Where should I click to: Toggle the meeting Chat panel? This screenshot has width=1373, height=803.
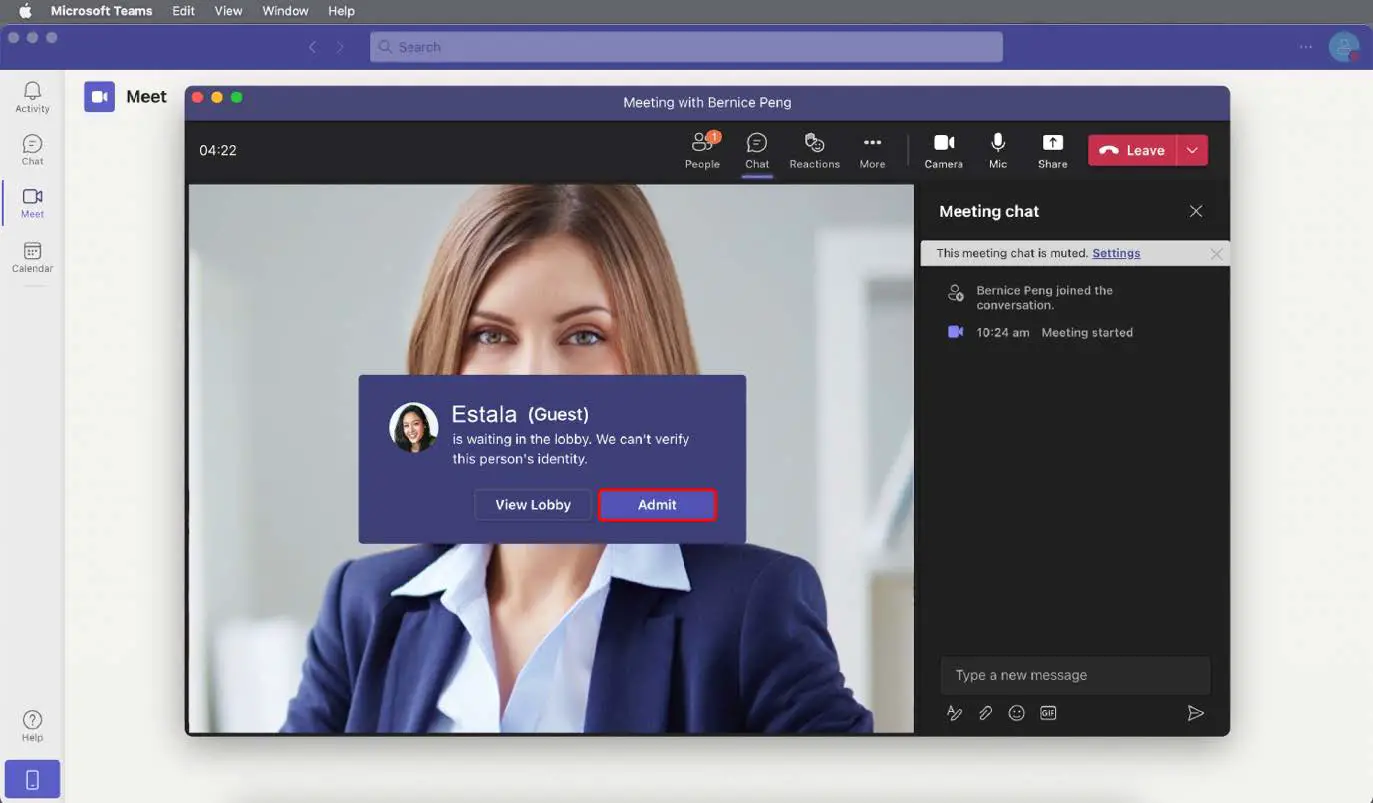[757, 150]
